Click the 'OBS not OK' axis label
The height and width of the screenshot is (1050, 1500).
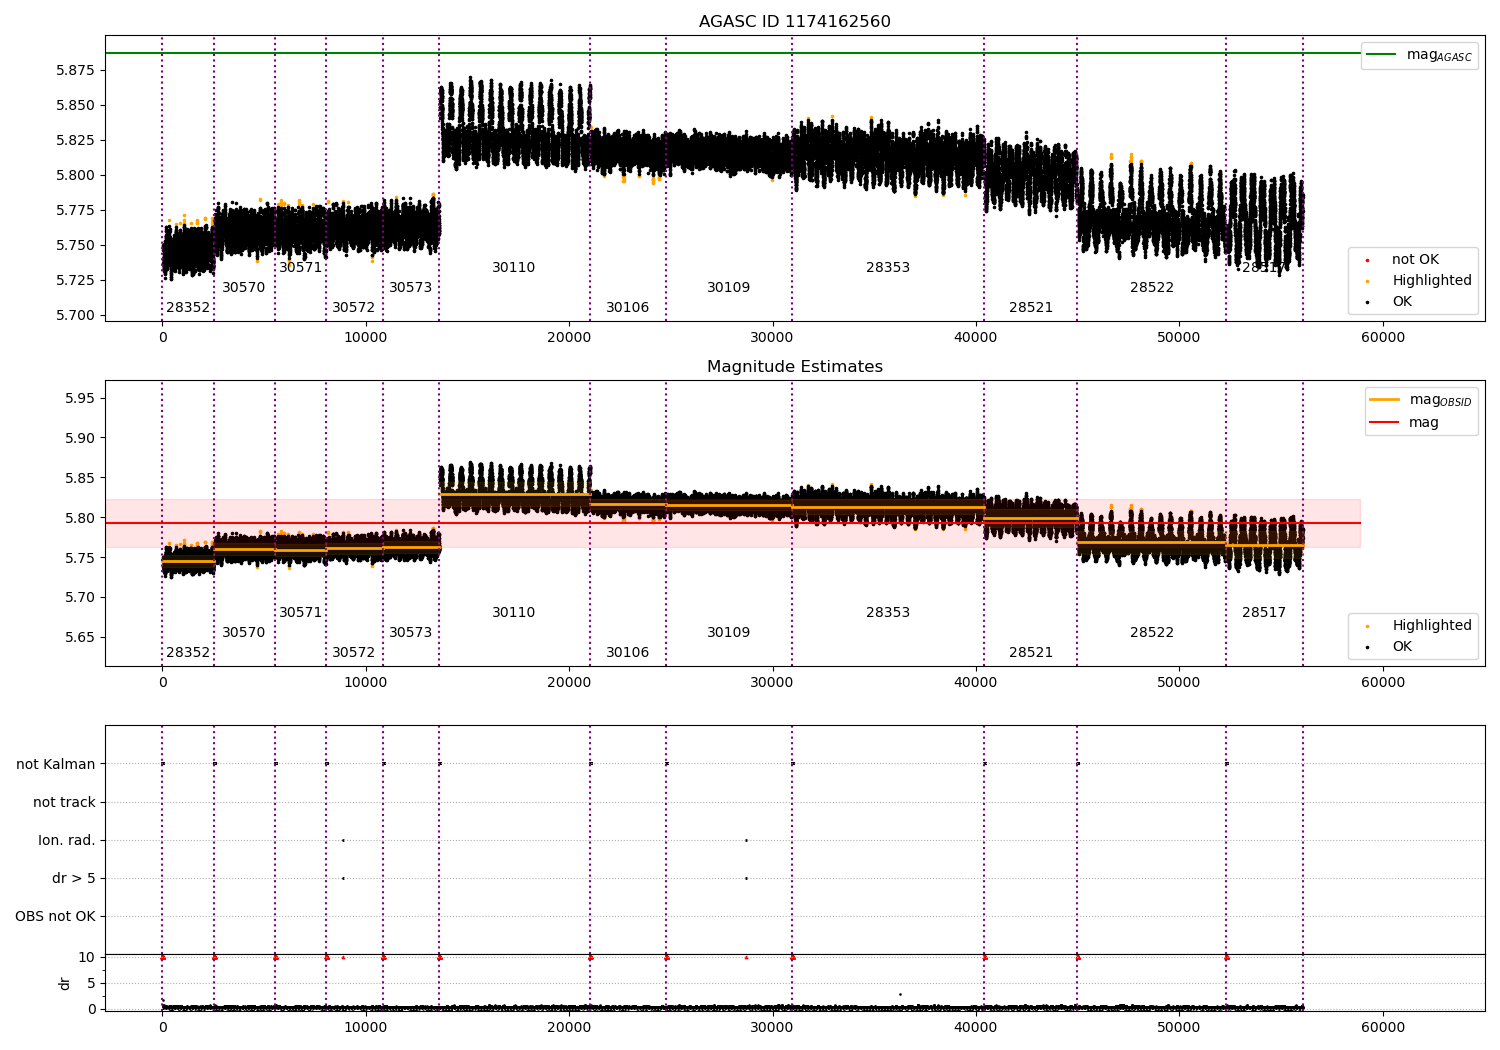(x=55, y=916)
